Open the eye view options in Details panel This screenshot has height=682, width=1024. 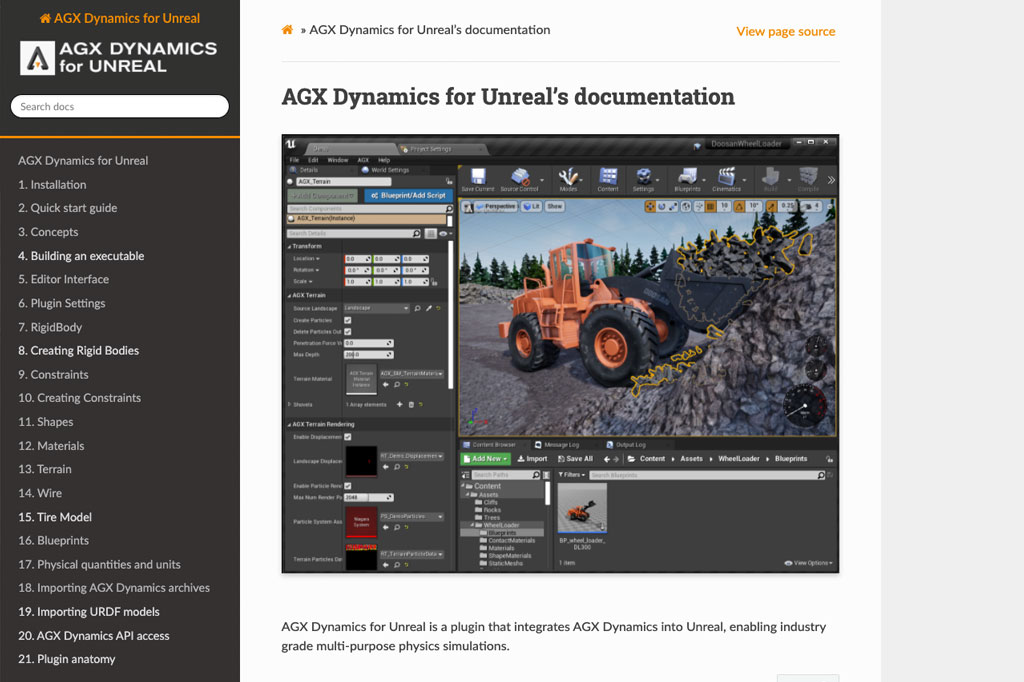click(443, 234)
